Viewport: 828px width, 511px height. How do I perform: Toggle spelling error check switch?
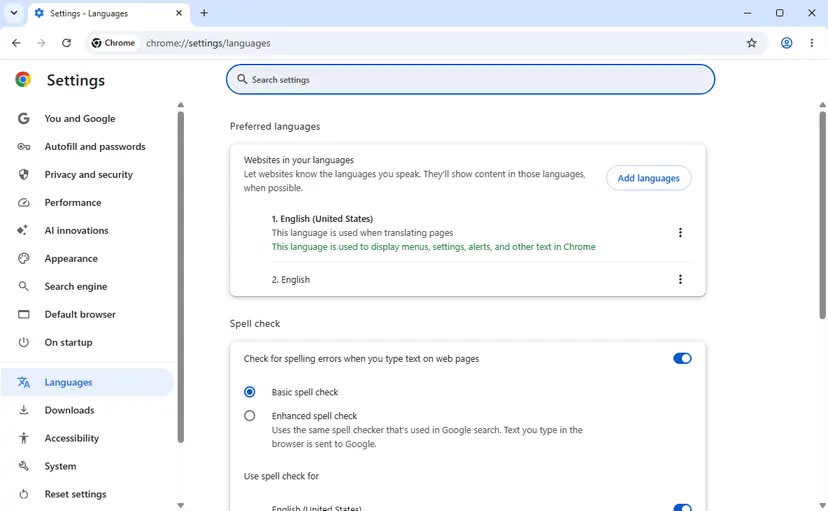682,358
